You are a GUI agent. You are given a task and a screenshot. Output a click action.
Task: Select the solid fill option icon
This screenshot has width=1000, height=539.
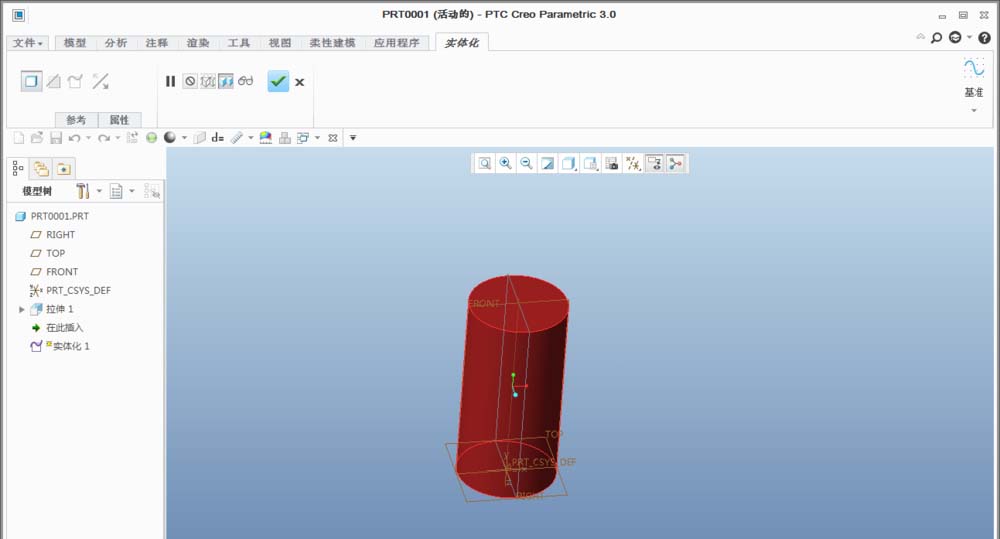pyautogui.click(x=31, y=81)
